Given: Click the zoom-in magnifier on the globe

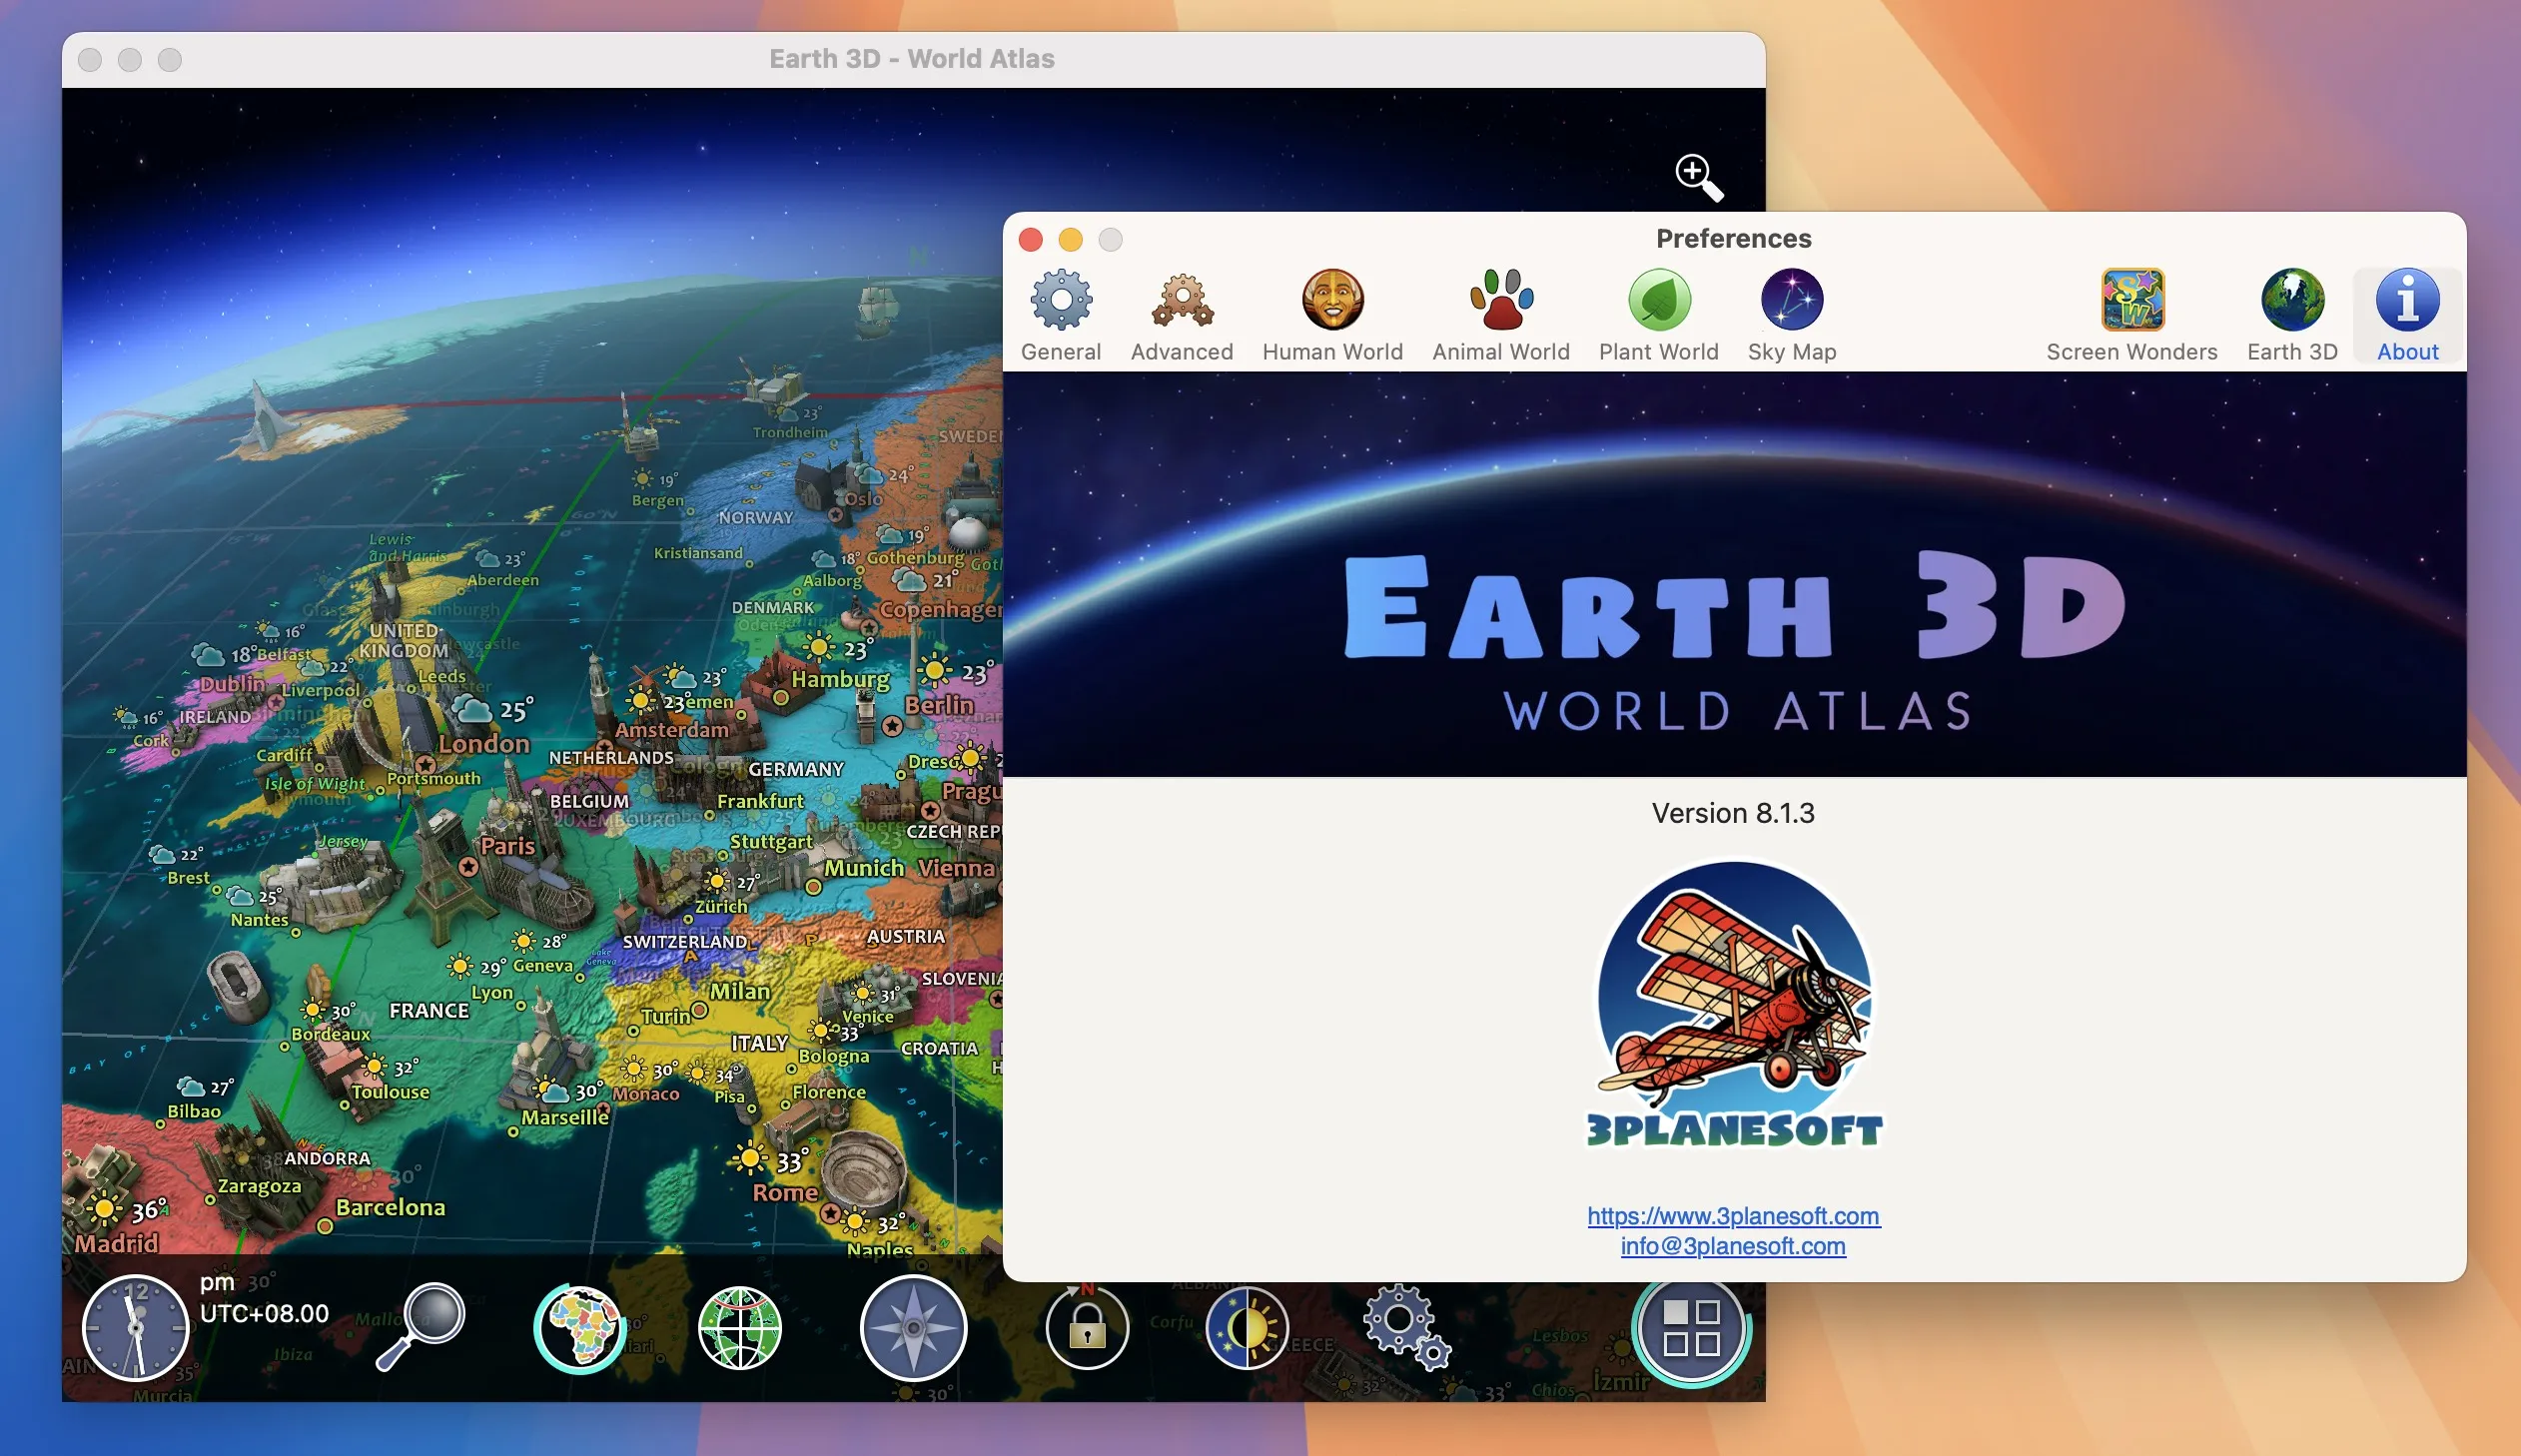Looking at the screenshot, I should pos(1698,177).
